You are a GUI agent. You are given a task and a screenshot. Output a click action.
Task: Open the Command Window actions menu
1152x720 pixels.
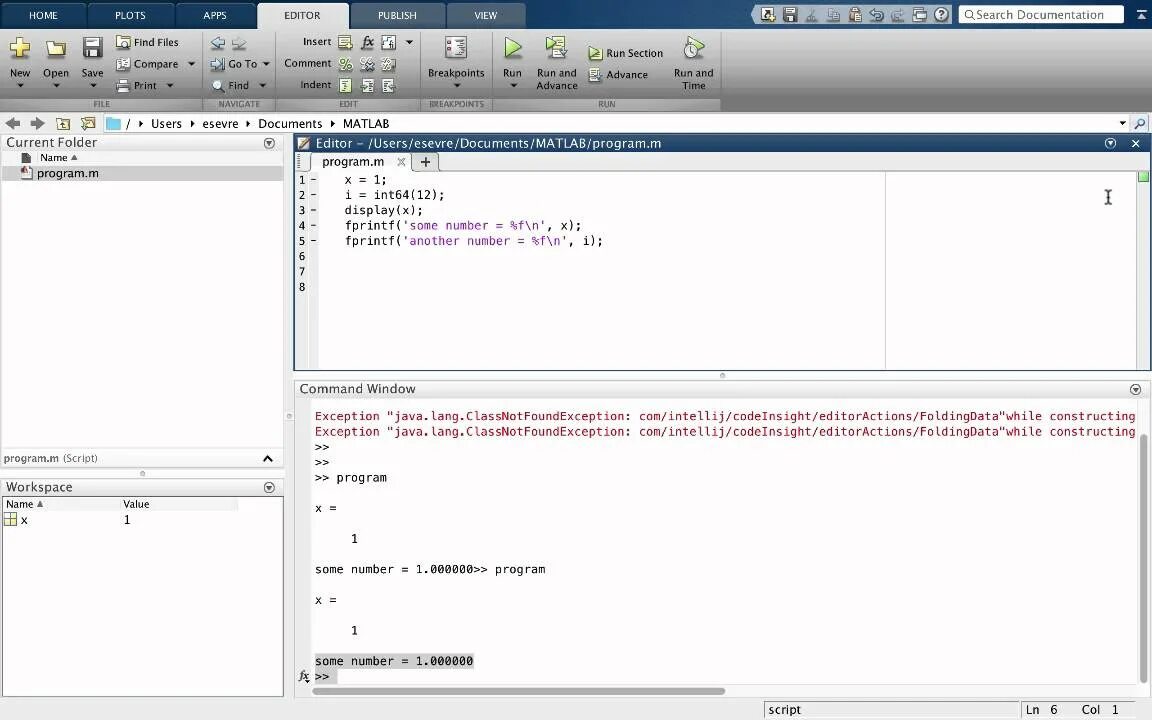tap(1135, 389)
